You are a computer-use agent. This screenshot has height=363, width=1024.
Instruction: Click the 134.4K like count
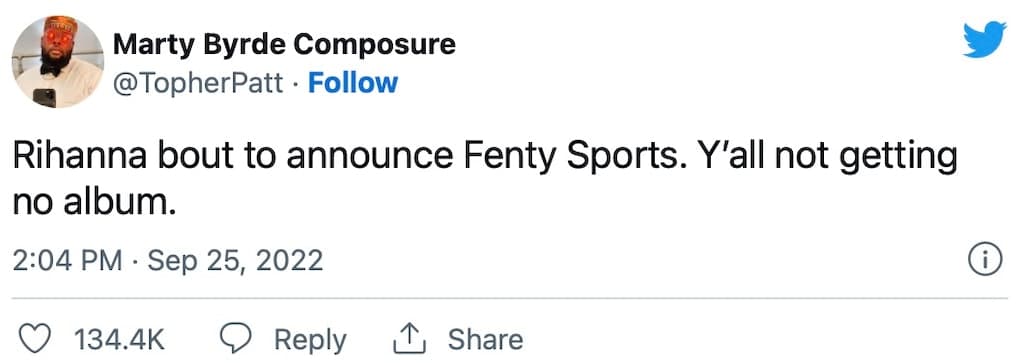[x=120, y=340]
